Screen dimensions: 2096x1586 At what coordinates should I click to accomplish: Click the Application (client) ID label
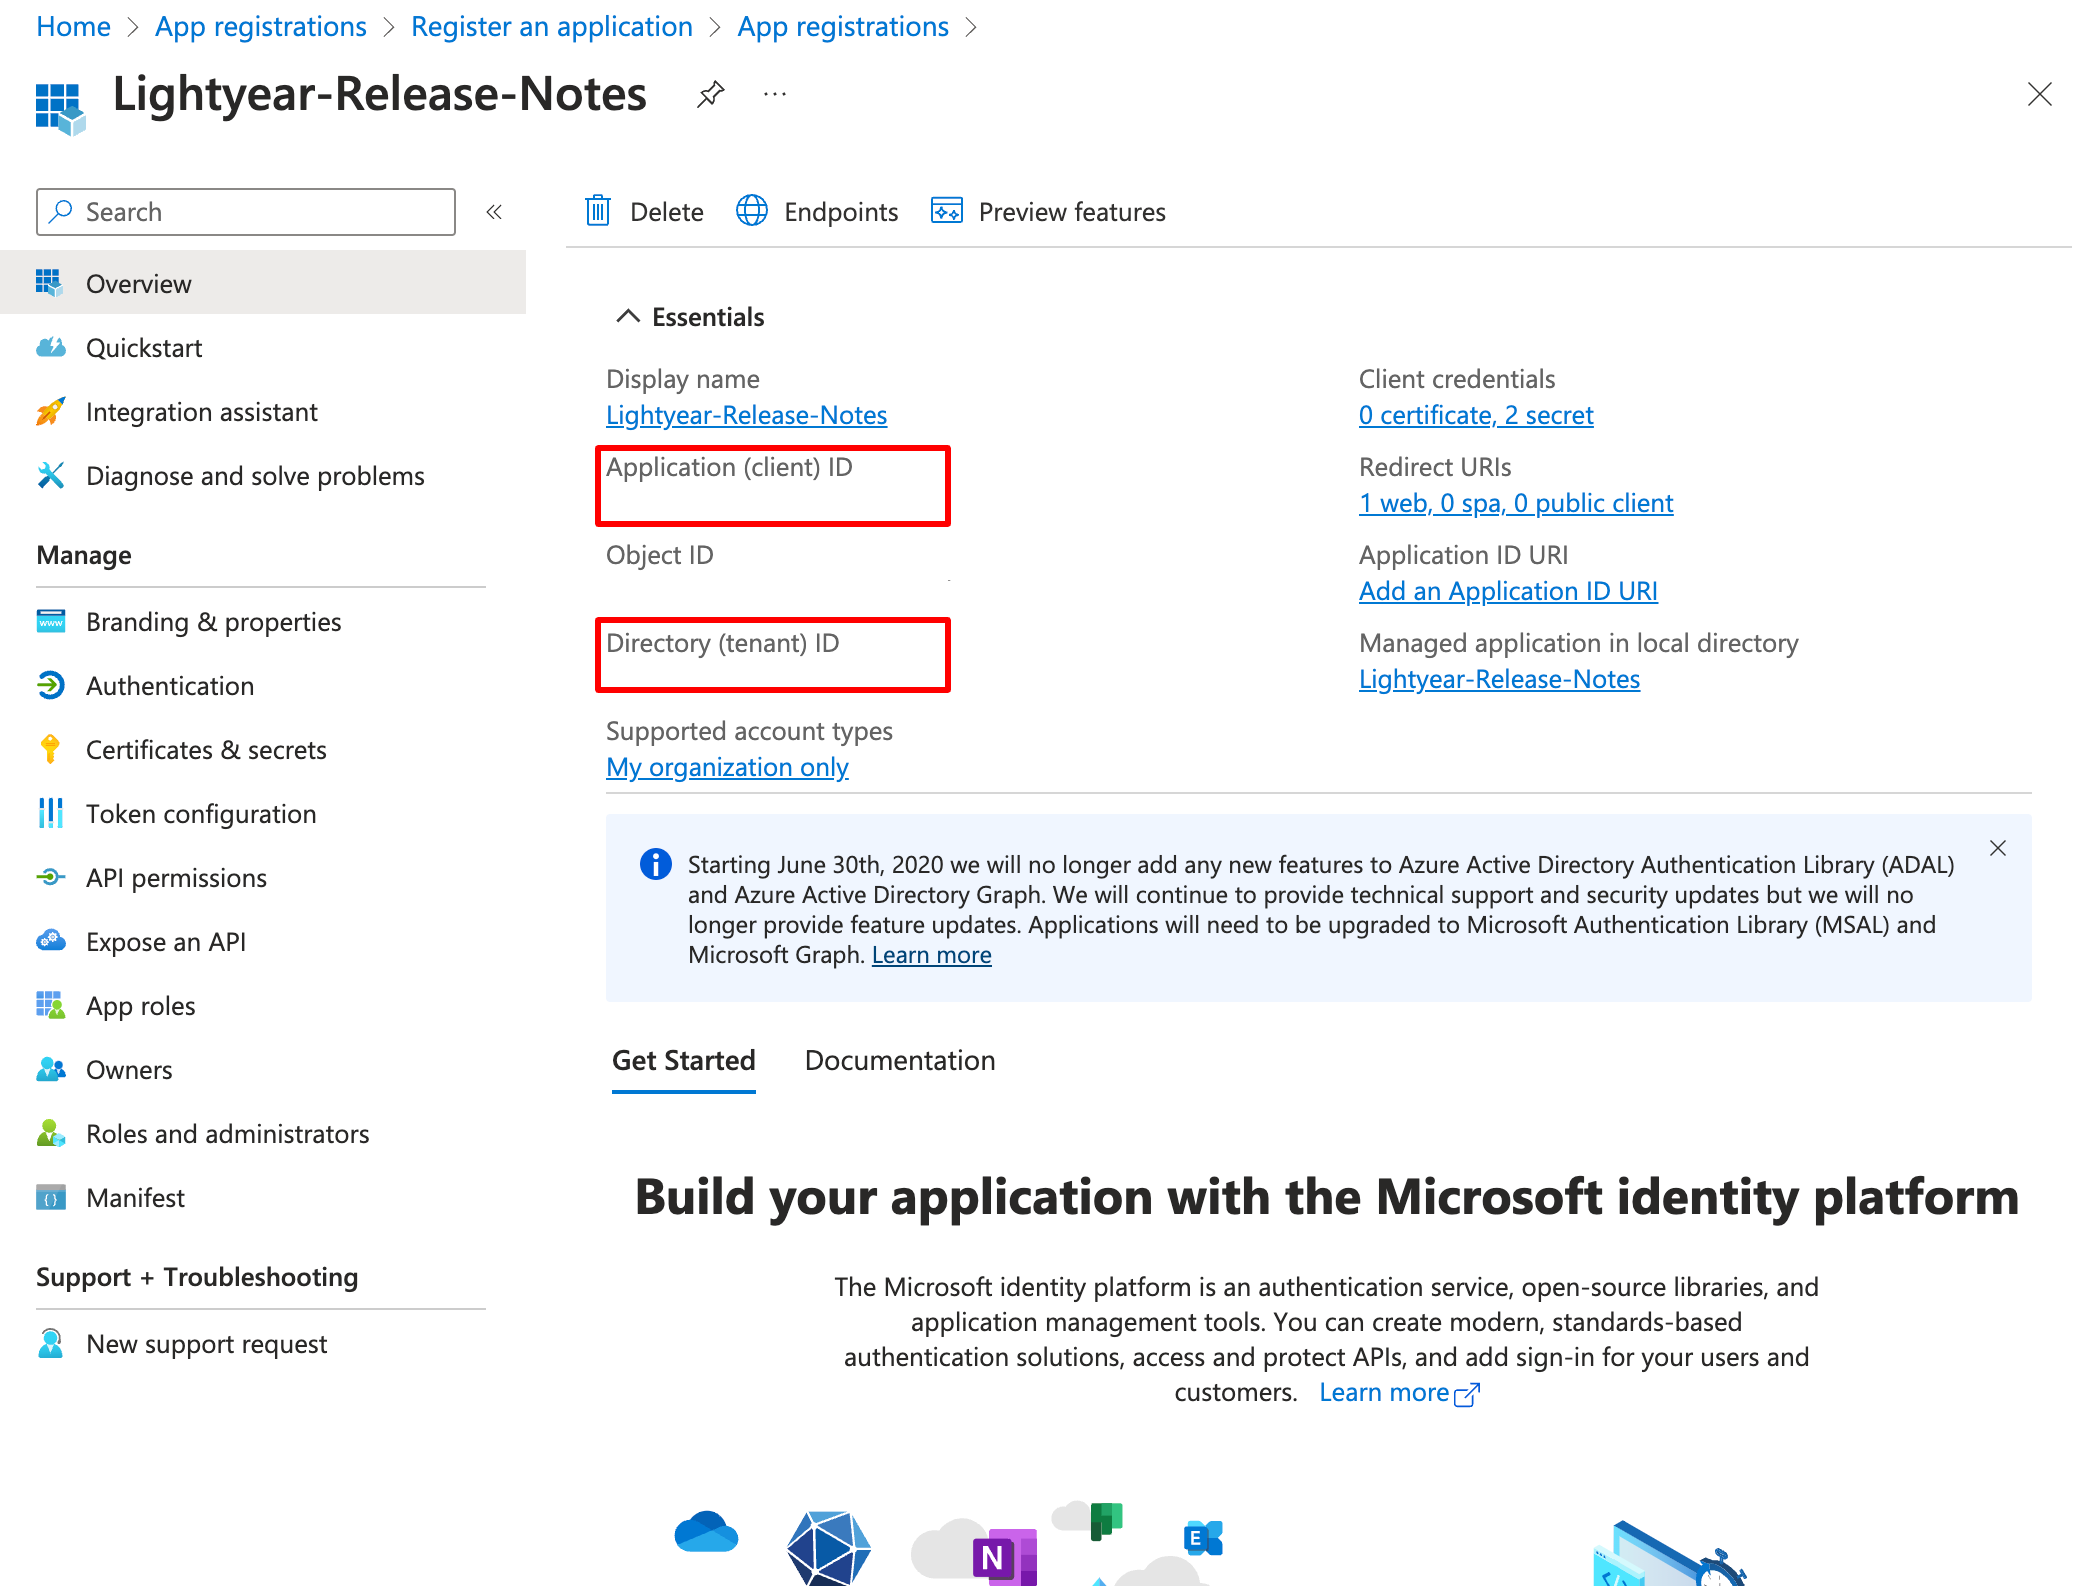coord(729,467)
